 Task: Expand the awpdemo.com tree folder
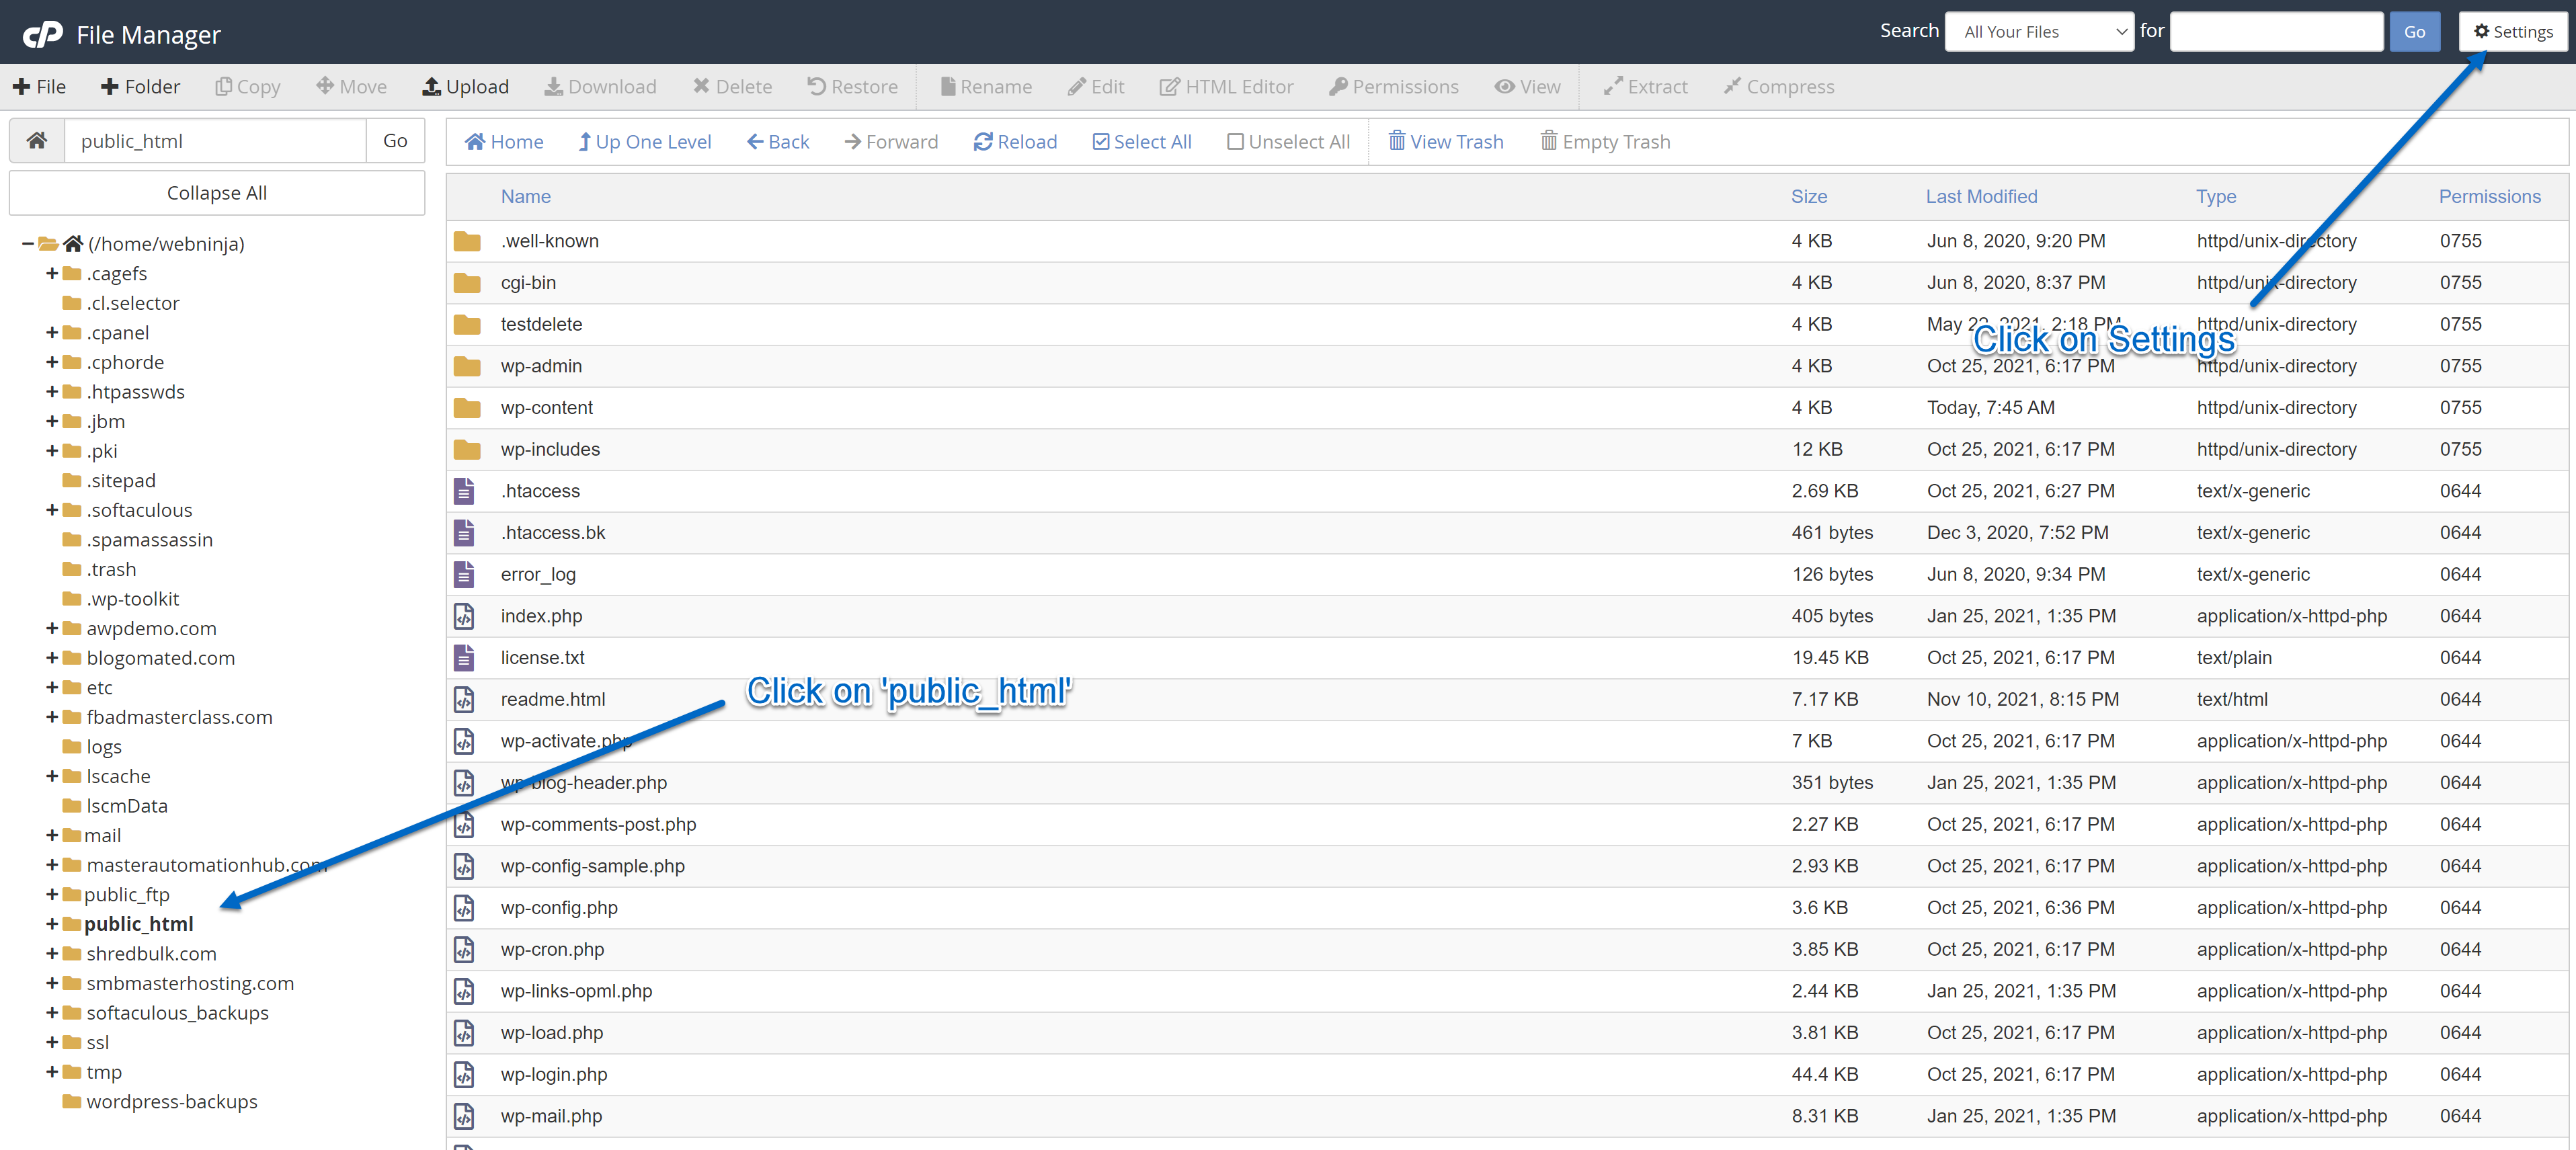pyautogui.click(x=52, y=628)
